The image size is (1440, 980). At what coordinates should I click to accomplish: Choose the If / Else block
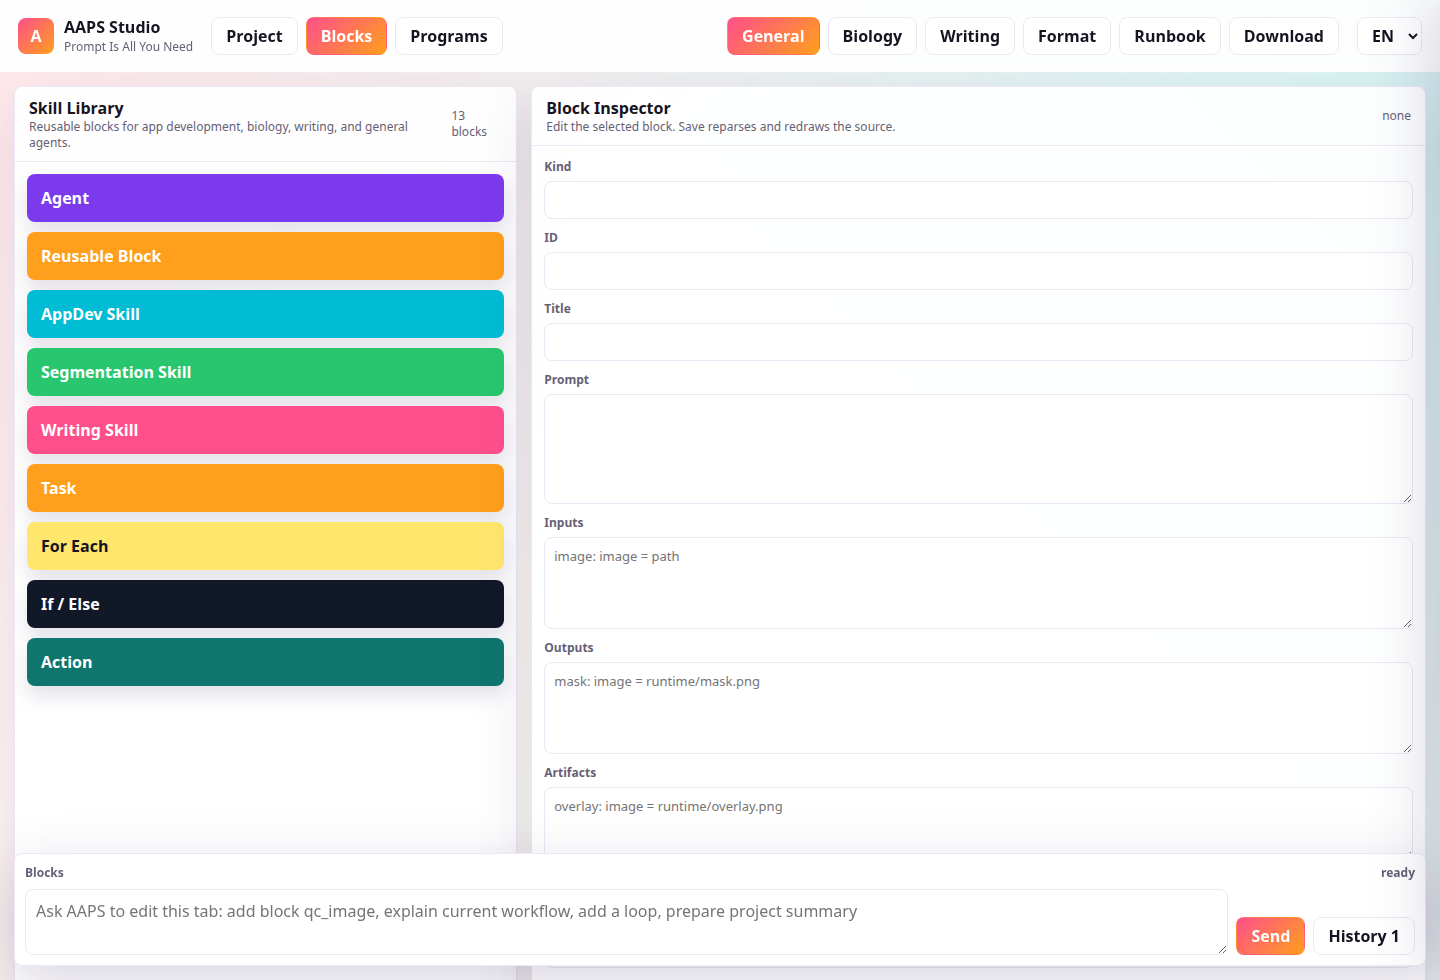click(x=265, y=604)
